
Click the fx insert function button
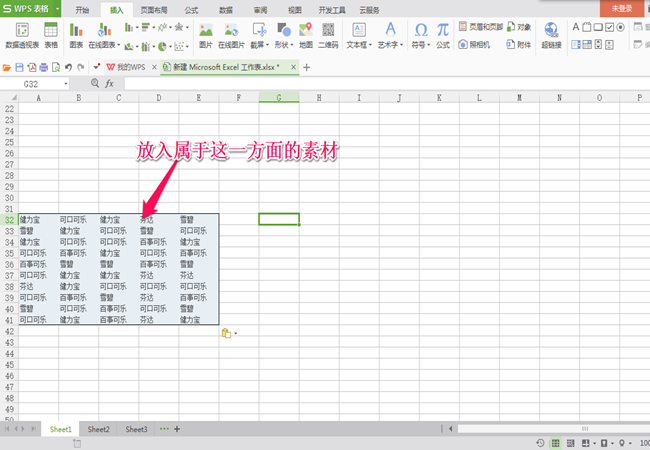click(109, 84)
